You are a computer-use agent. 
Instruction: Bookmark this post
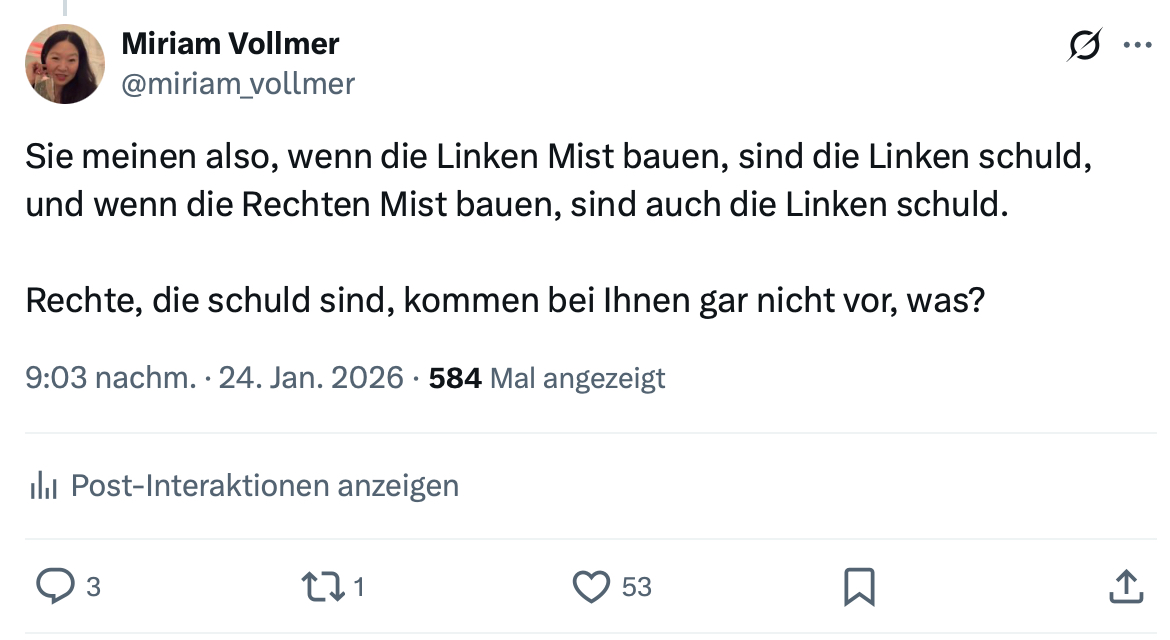click(x=859, y=587)
